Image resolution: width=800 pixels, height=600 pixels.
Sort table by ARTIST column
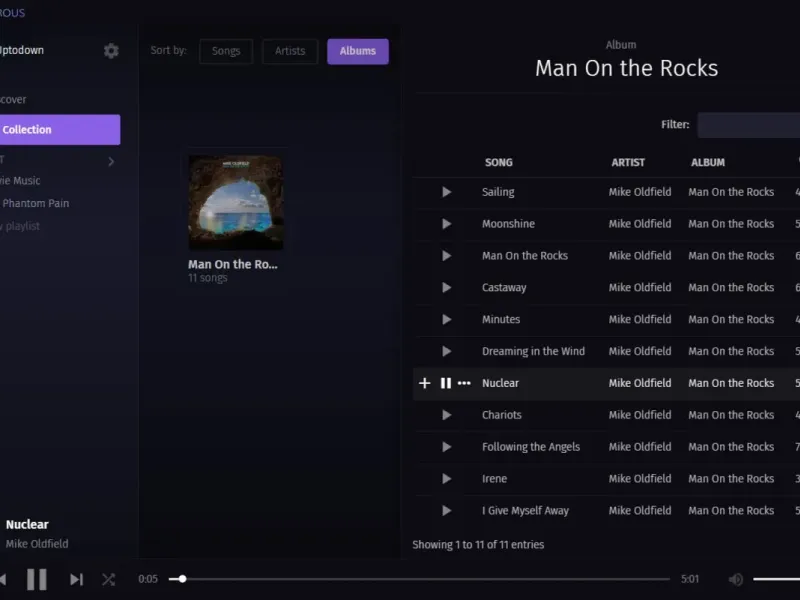coord(628,162)
